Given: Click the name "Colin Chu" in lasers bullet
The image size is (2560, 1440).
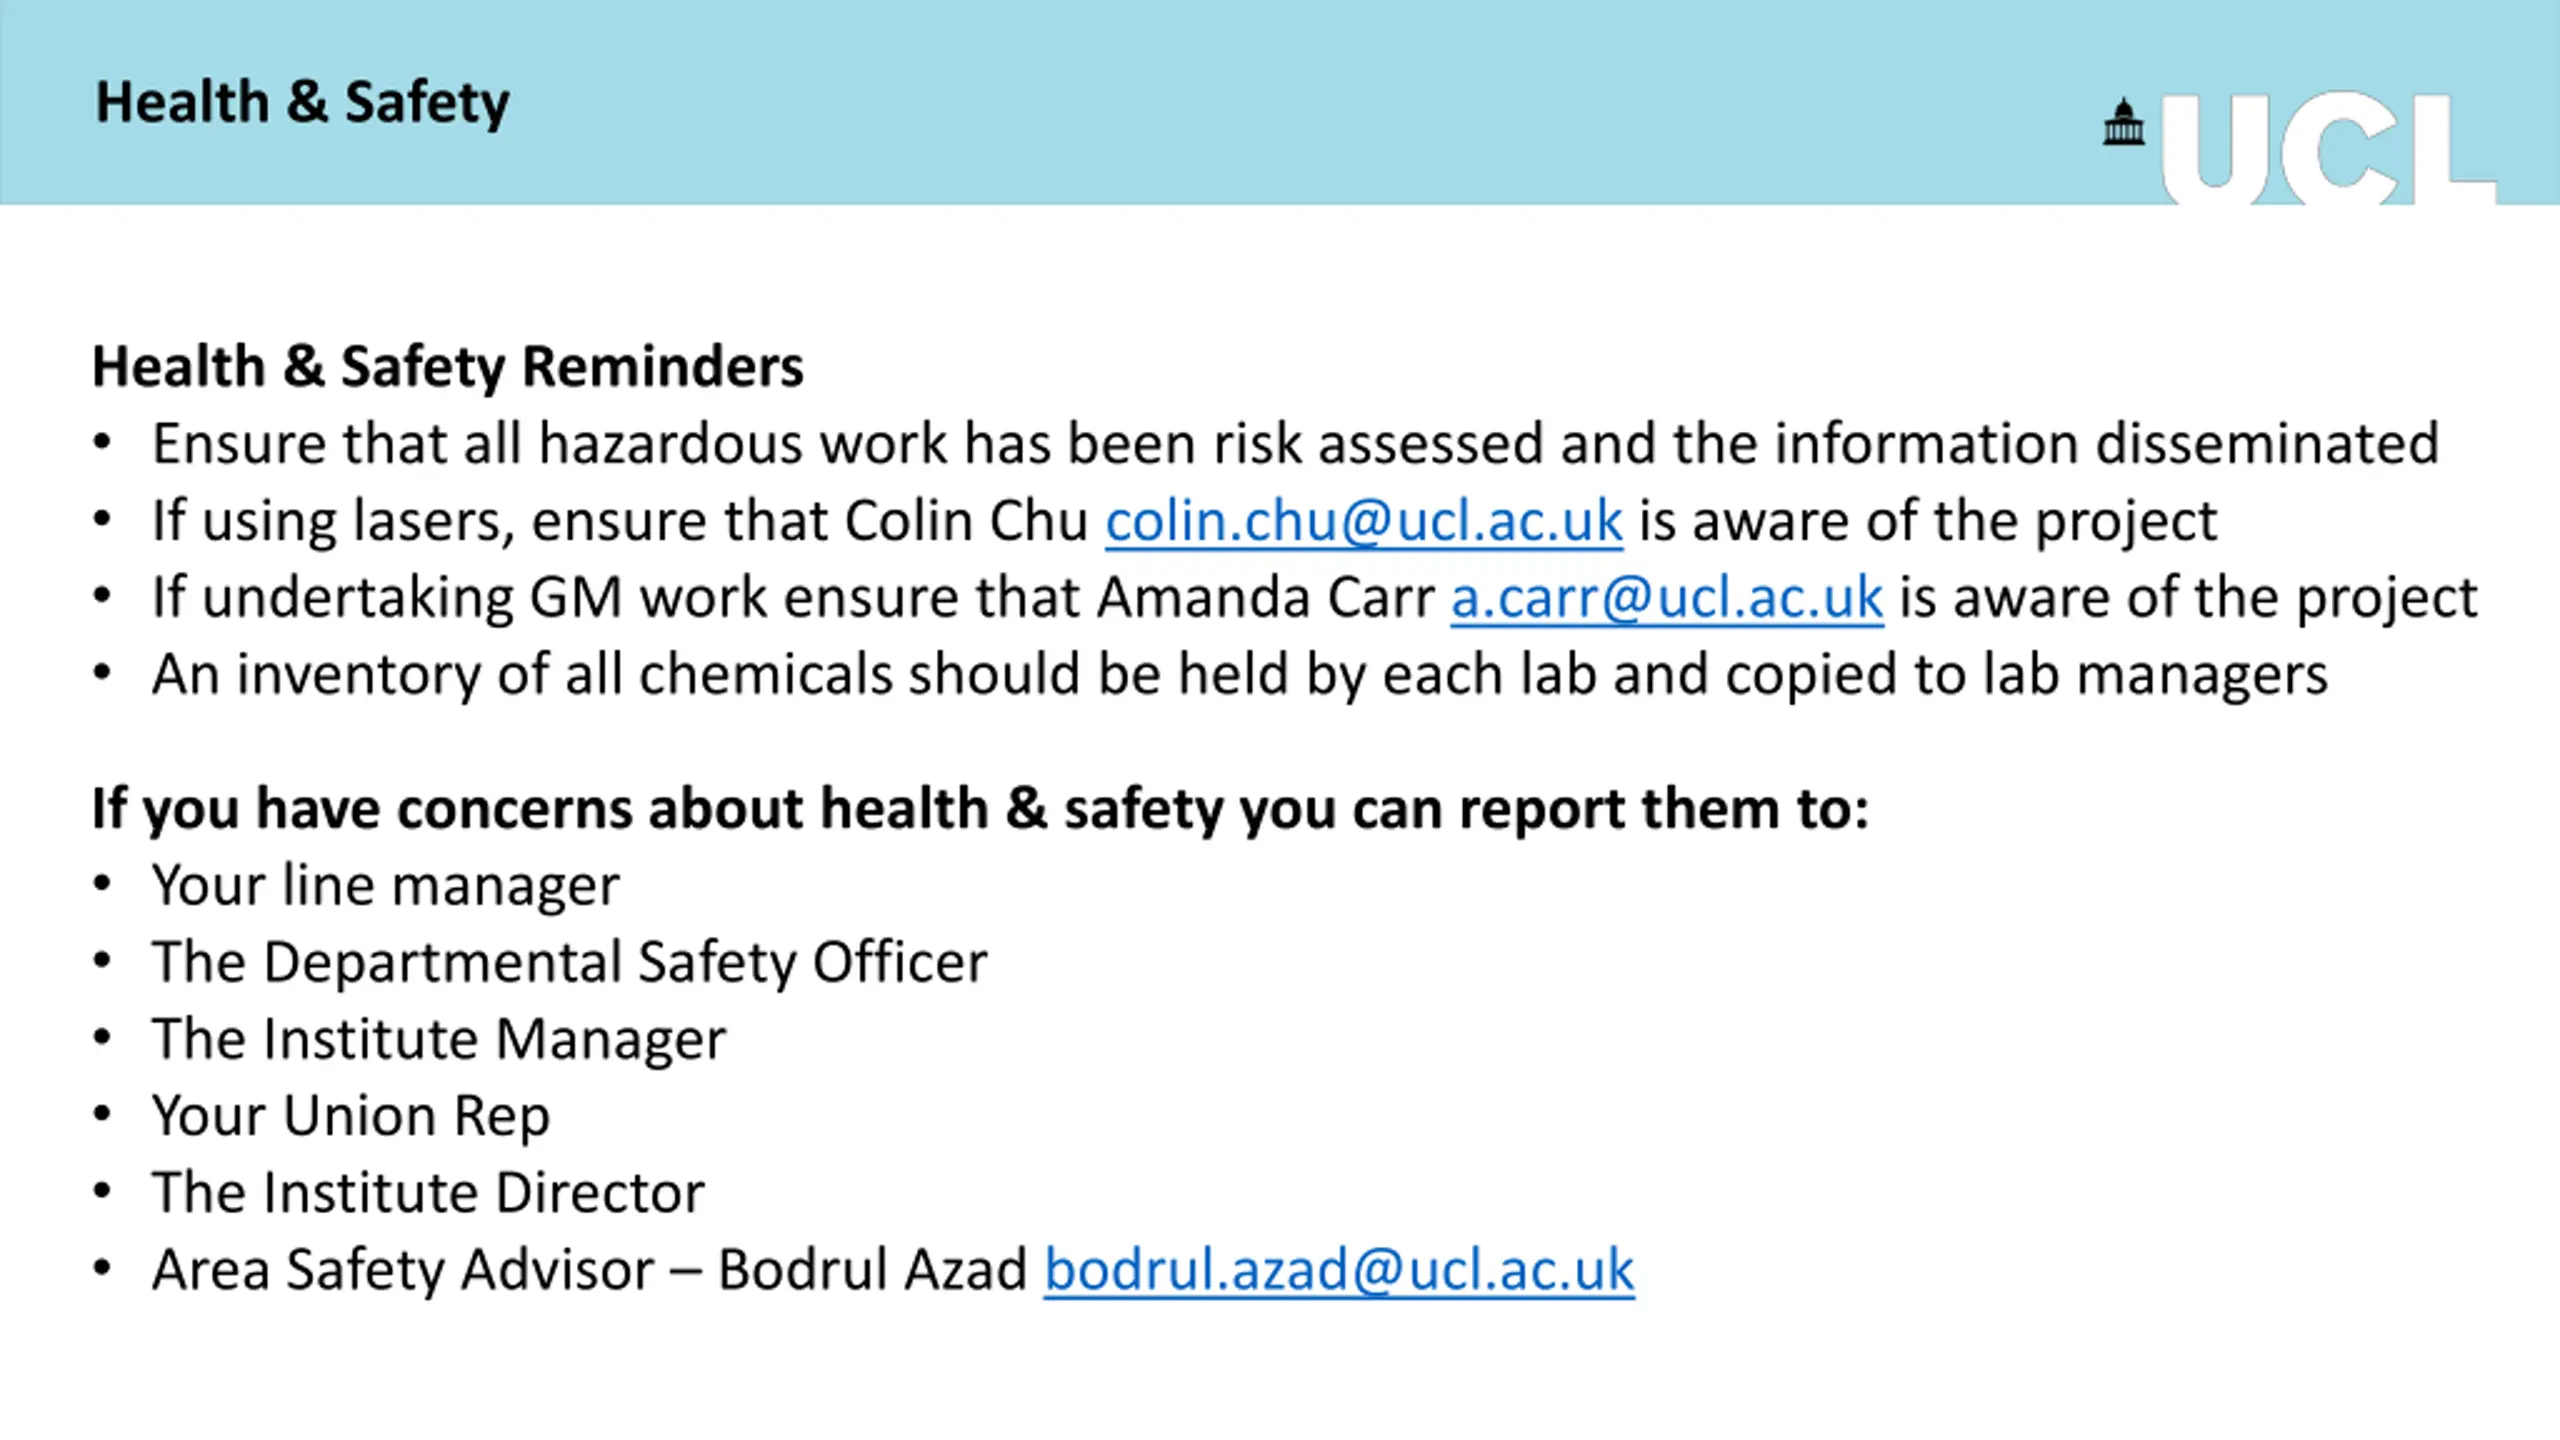Looking at the screenshot, I should 965,521.
